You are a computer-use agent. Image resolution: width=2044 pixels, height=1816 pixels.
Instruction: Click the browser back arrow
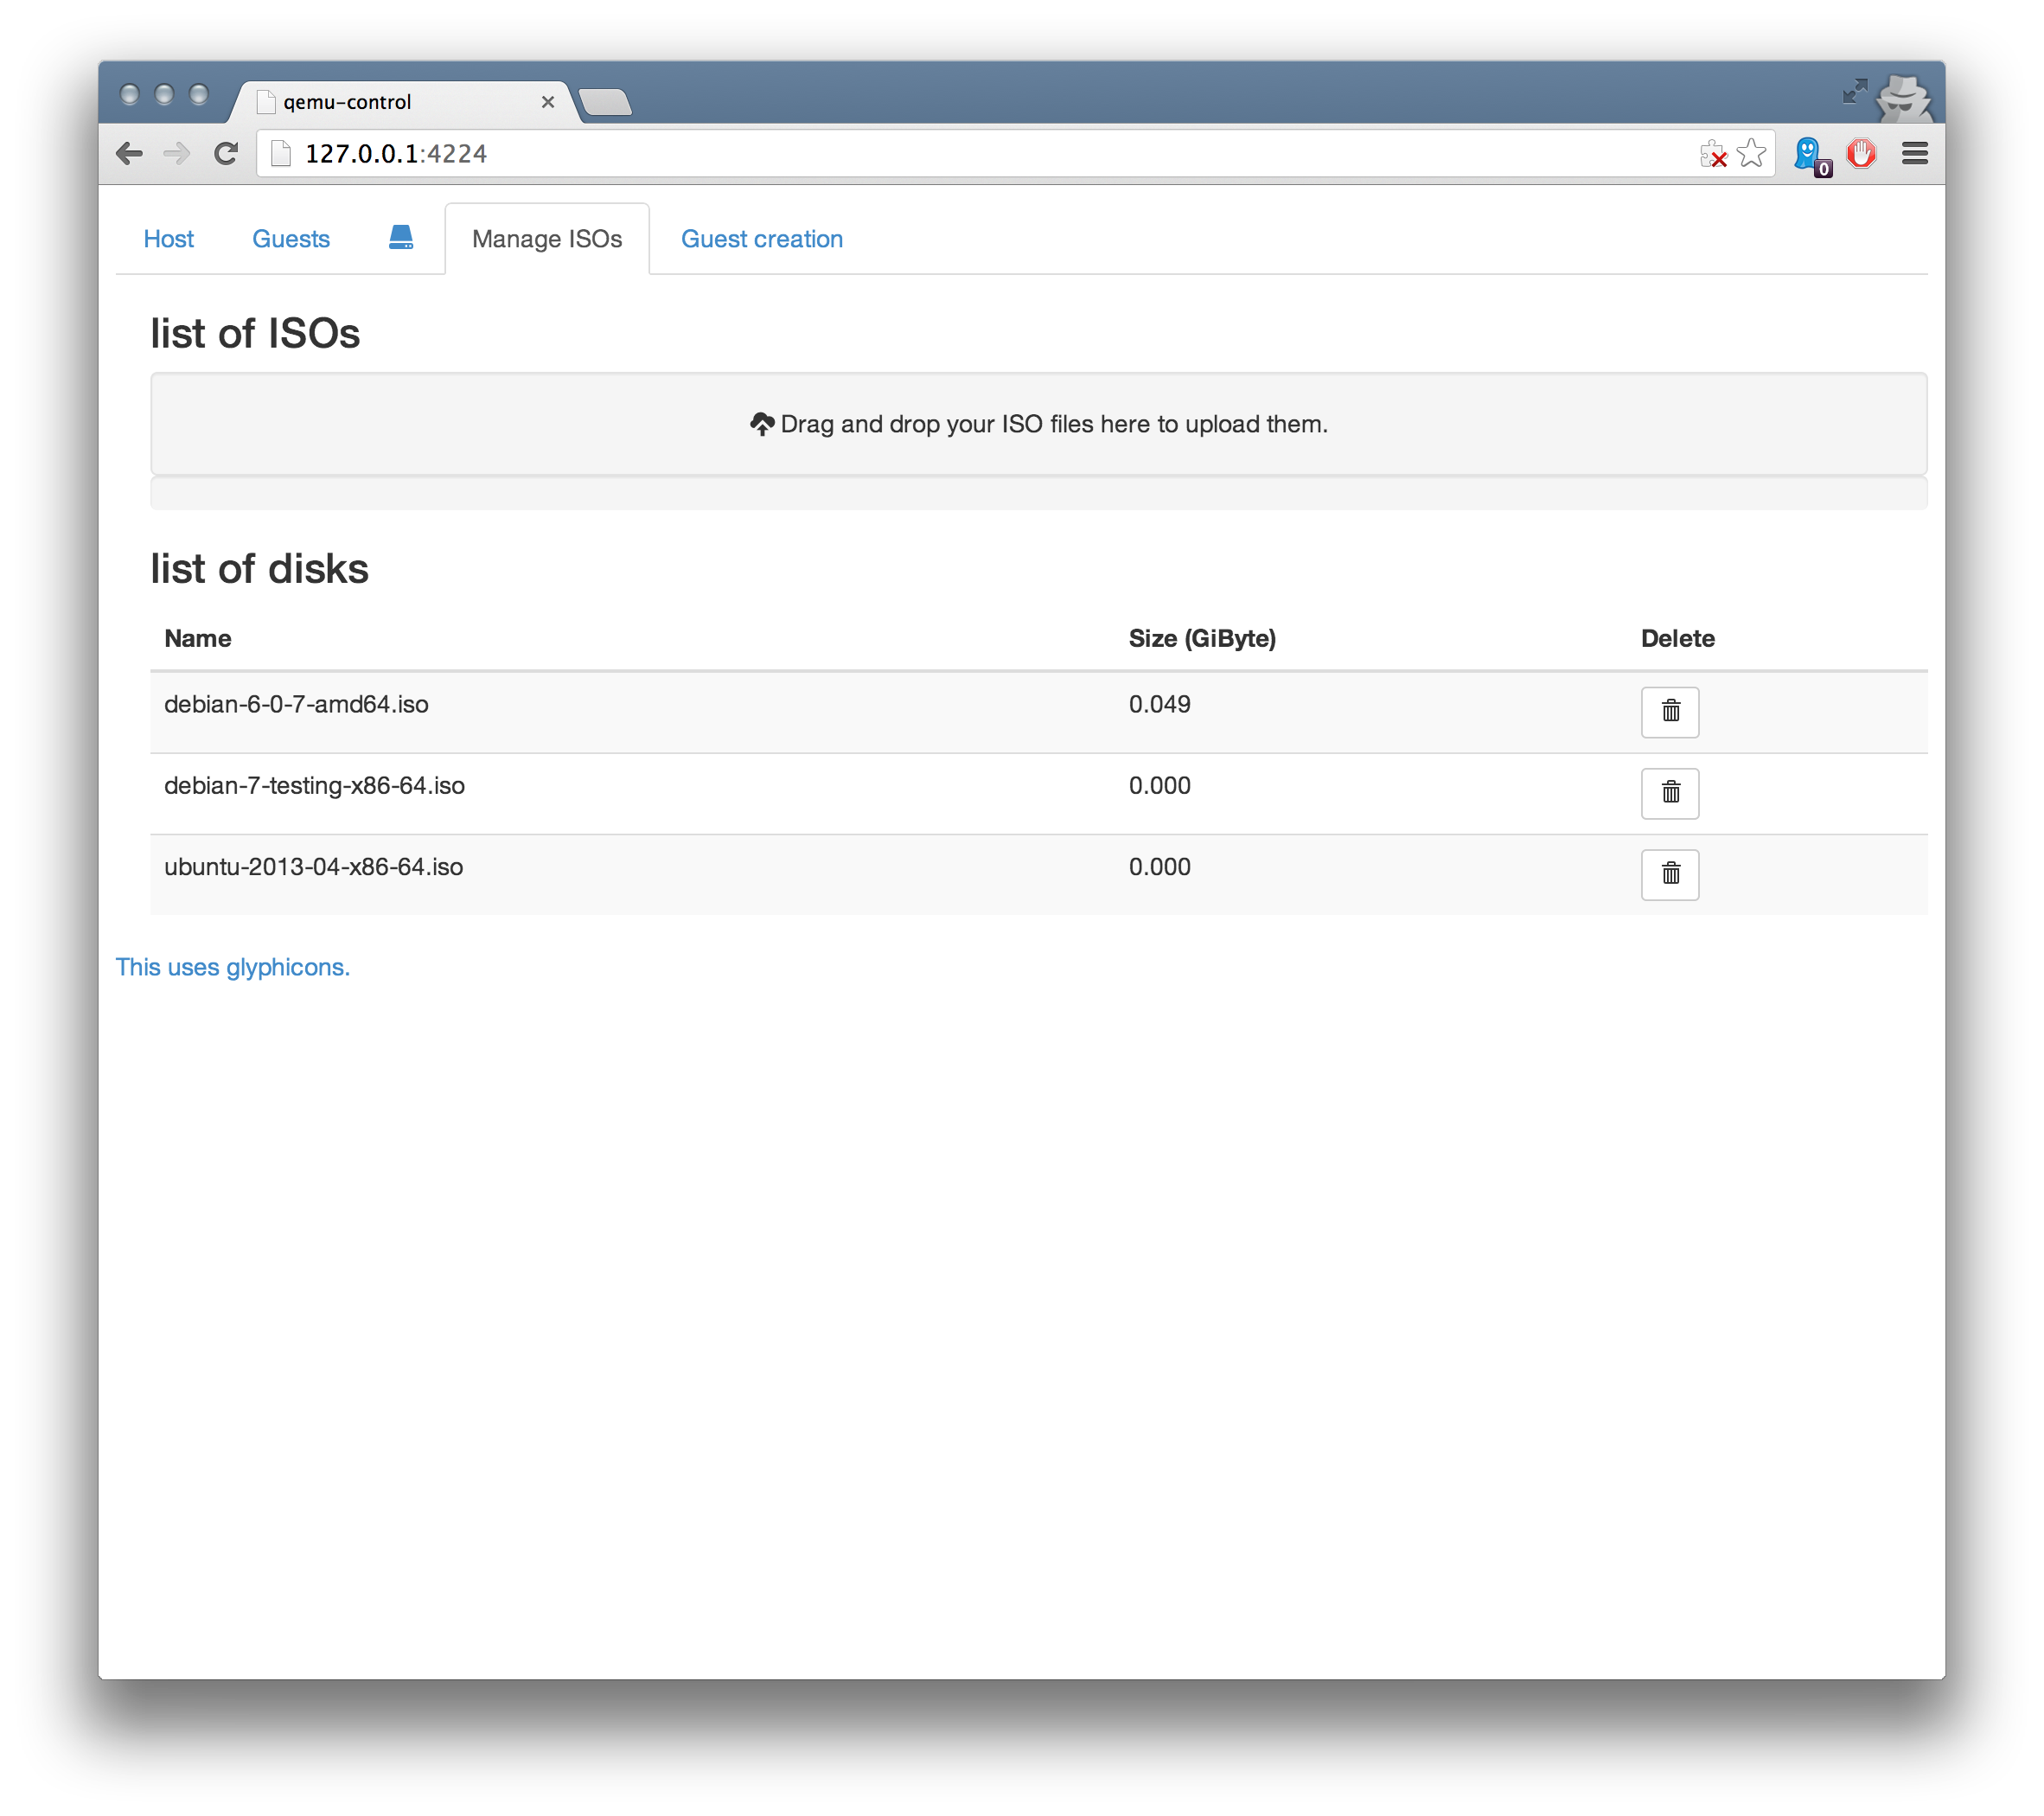[129, 153]
